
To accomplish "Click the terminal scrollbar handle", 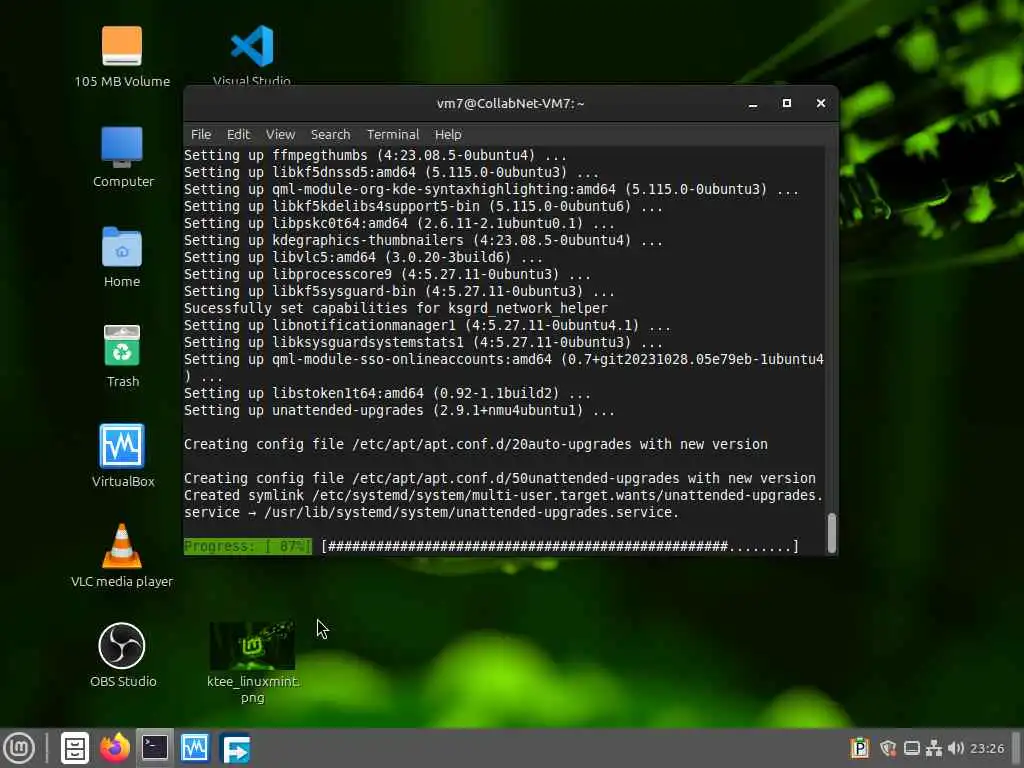I will (x=831, y=533).
